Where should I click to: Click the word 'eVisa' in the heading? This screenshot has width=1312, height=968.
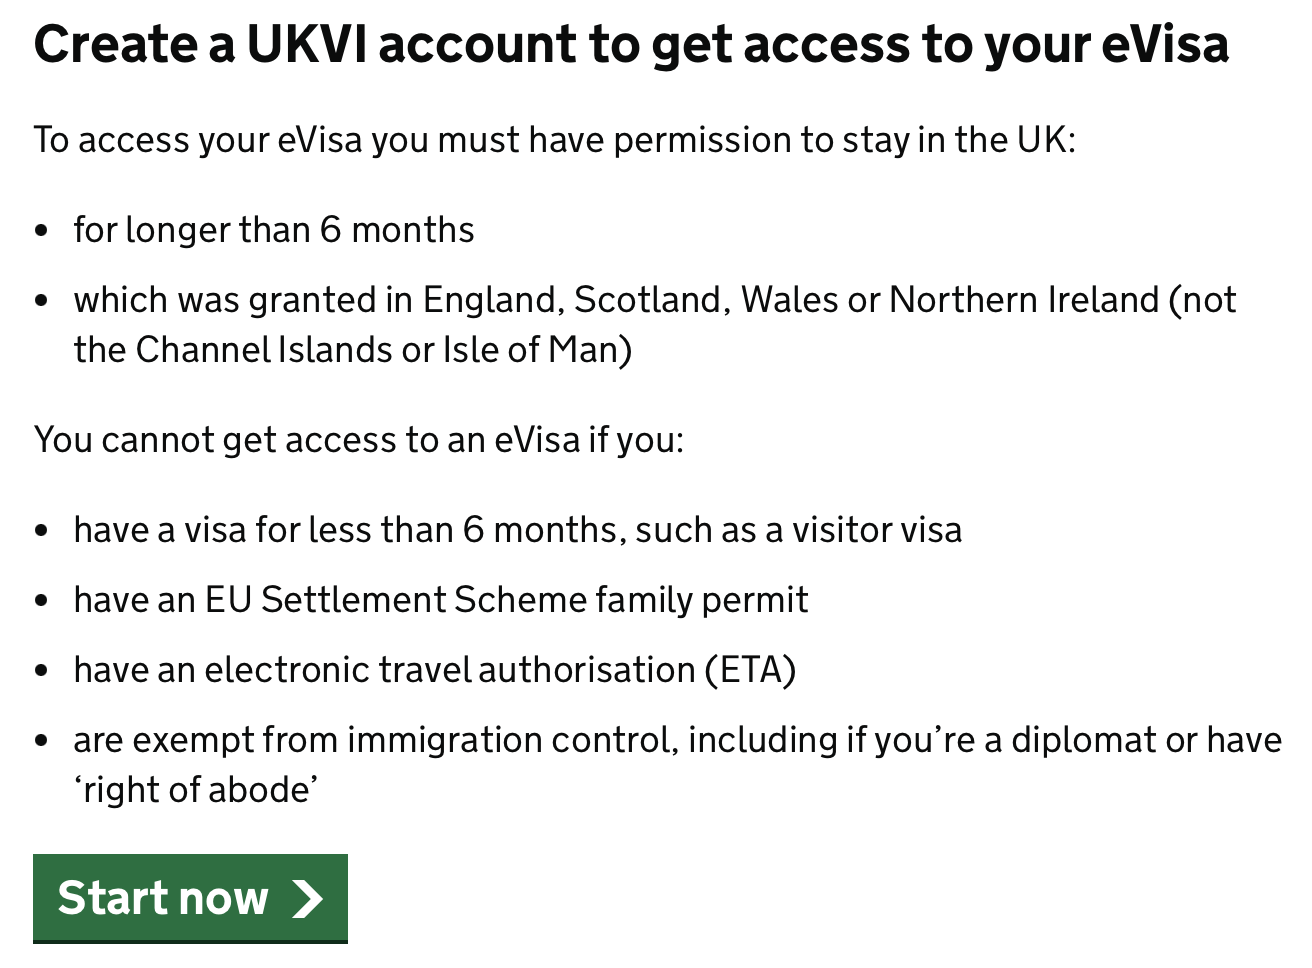[1165, 45]
